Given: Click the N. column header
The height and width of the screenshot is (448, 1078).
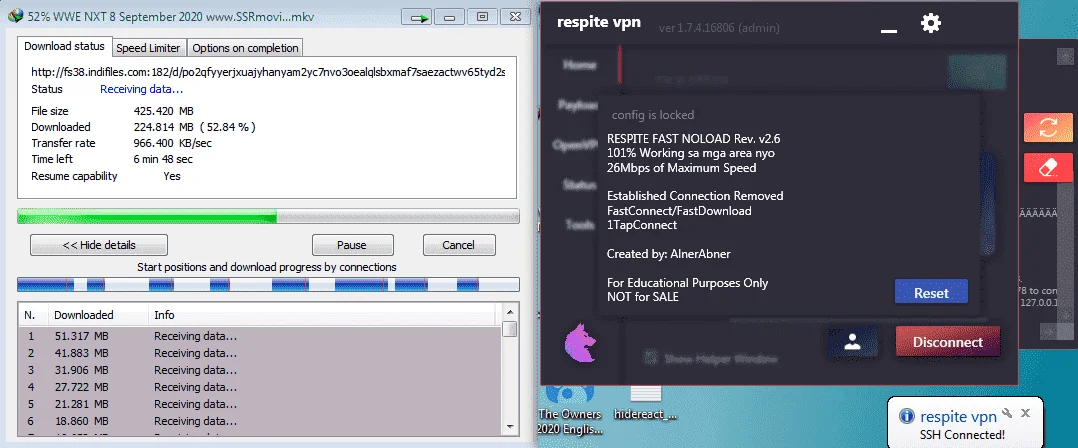Looking at the screenshot, I should 32,315.
